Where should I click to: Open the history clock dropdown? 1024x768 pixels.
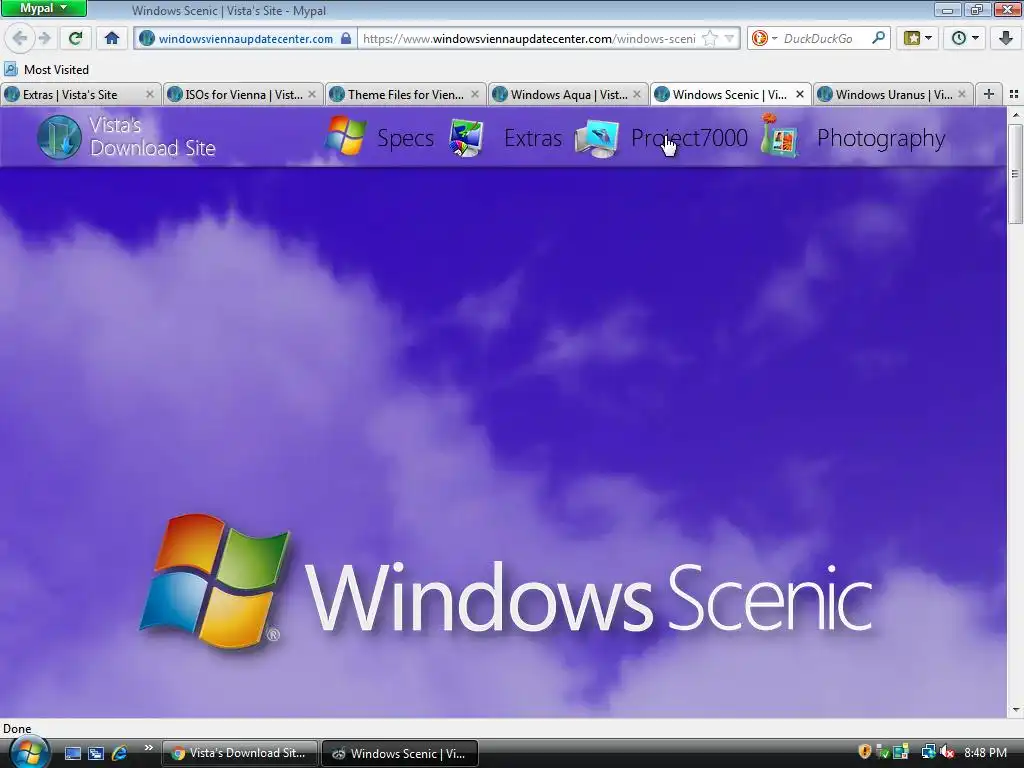pyautogui.click(x=964, y=39)
